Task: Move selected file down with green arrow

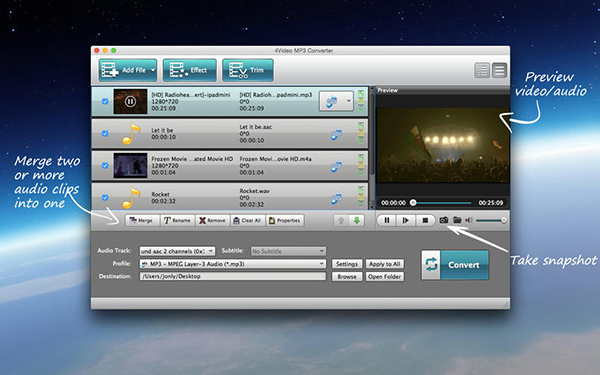Action: click(x=357, y=220)
